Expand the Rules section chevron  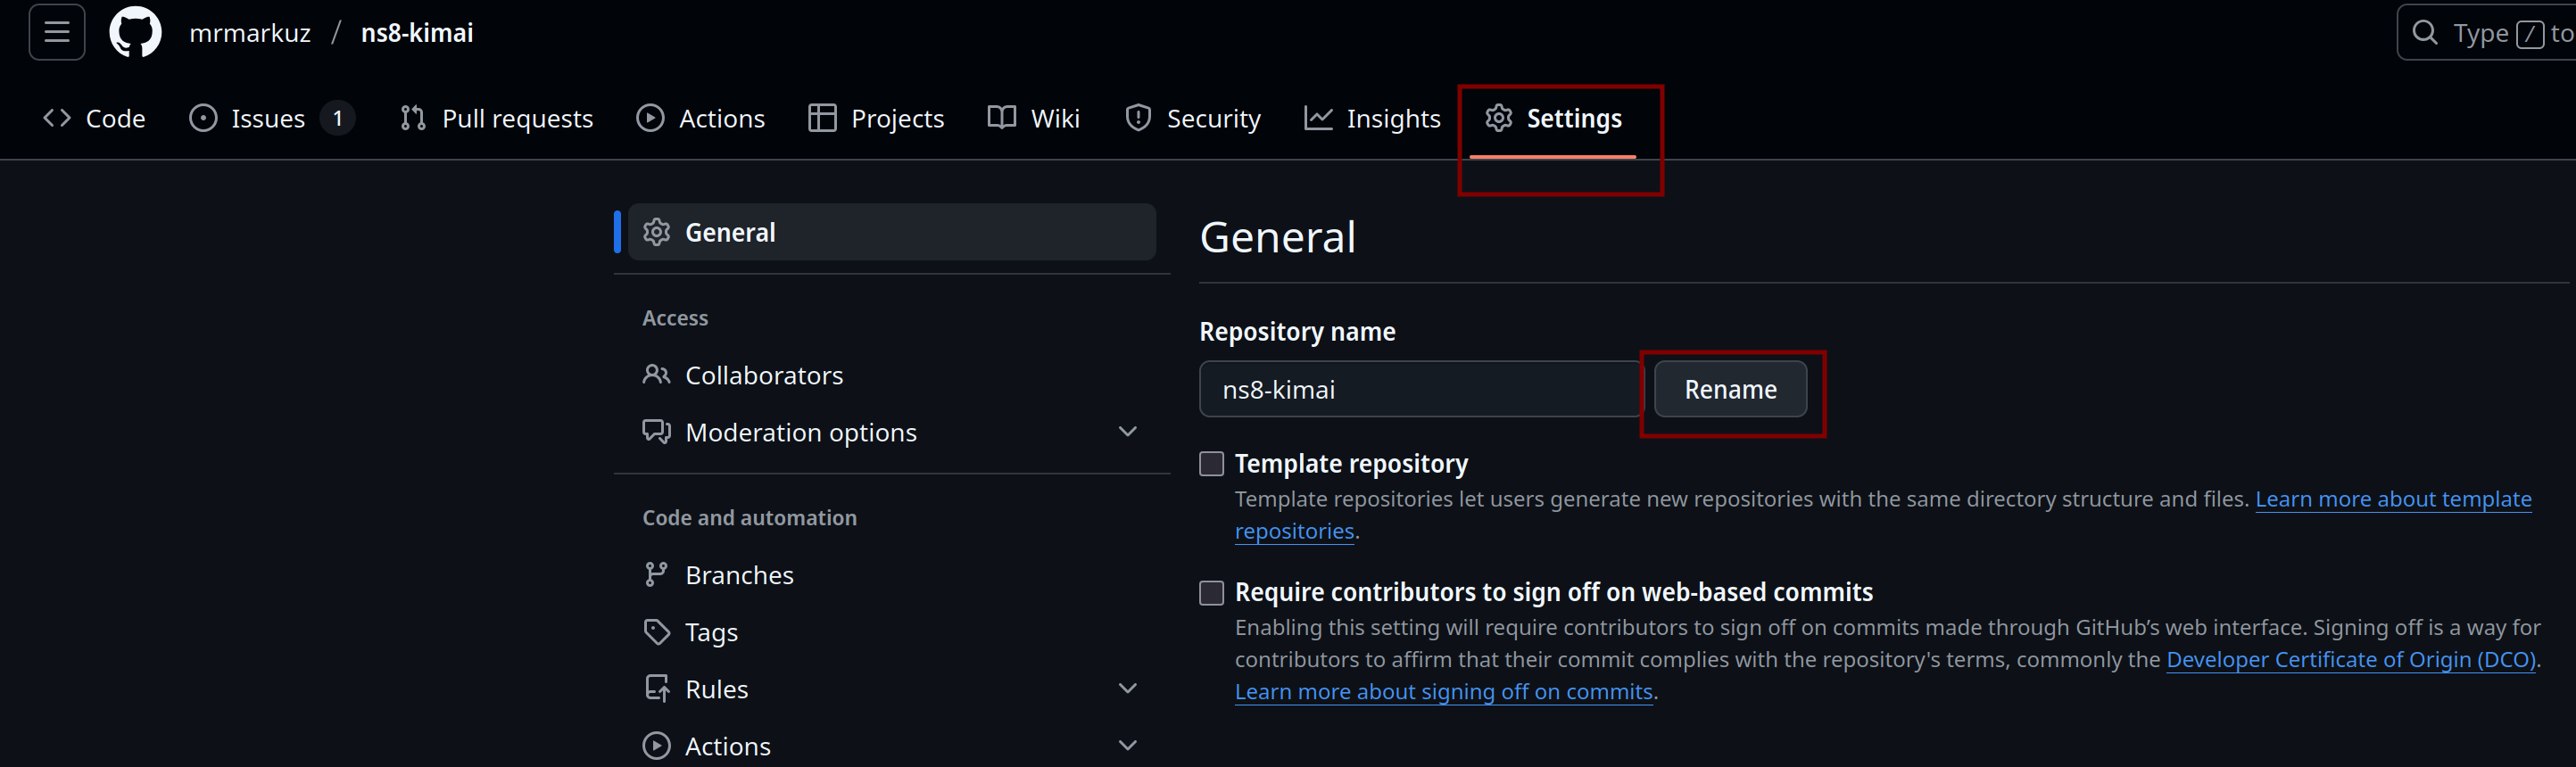tap(1127, 689)
